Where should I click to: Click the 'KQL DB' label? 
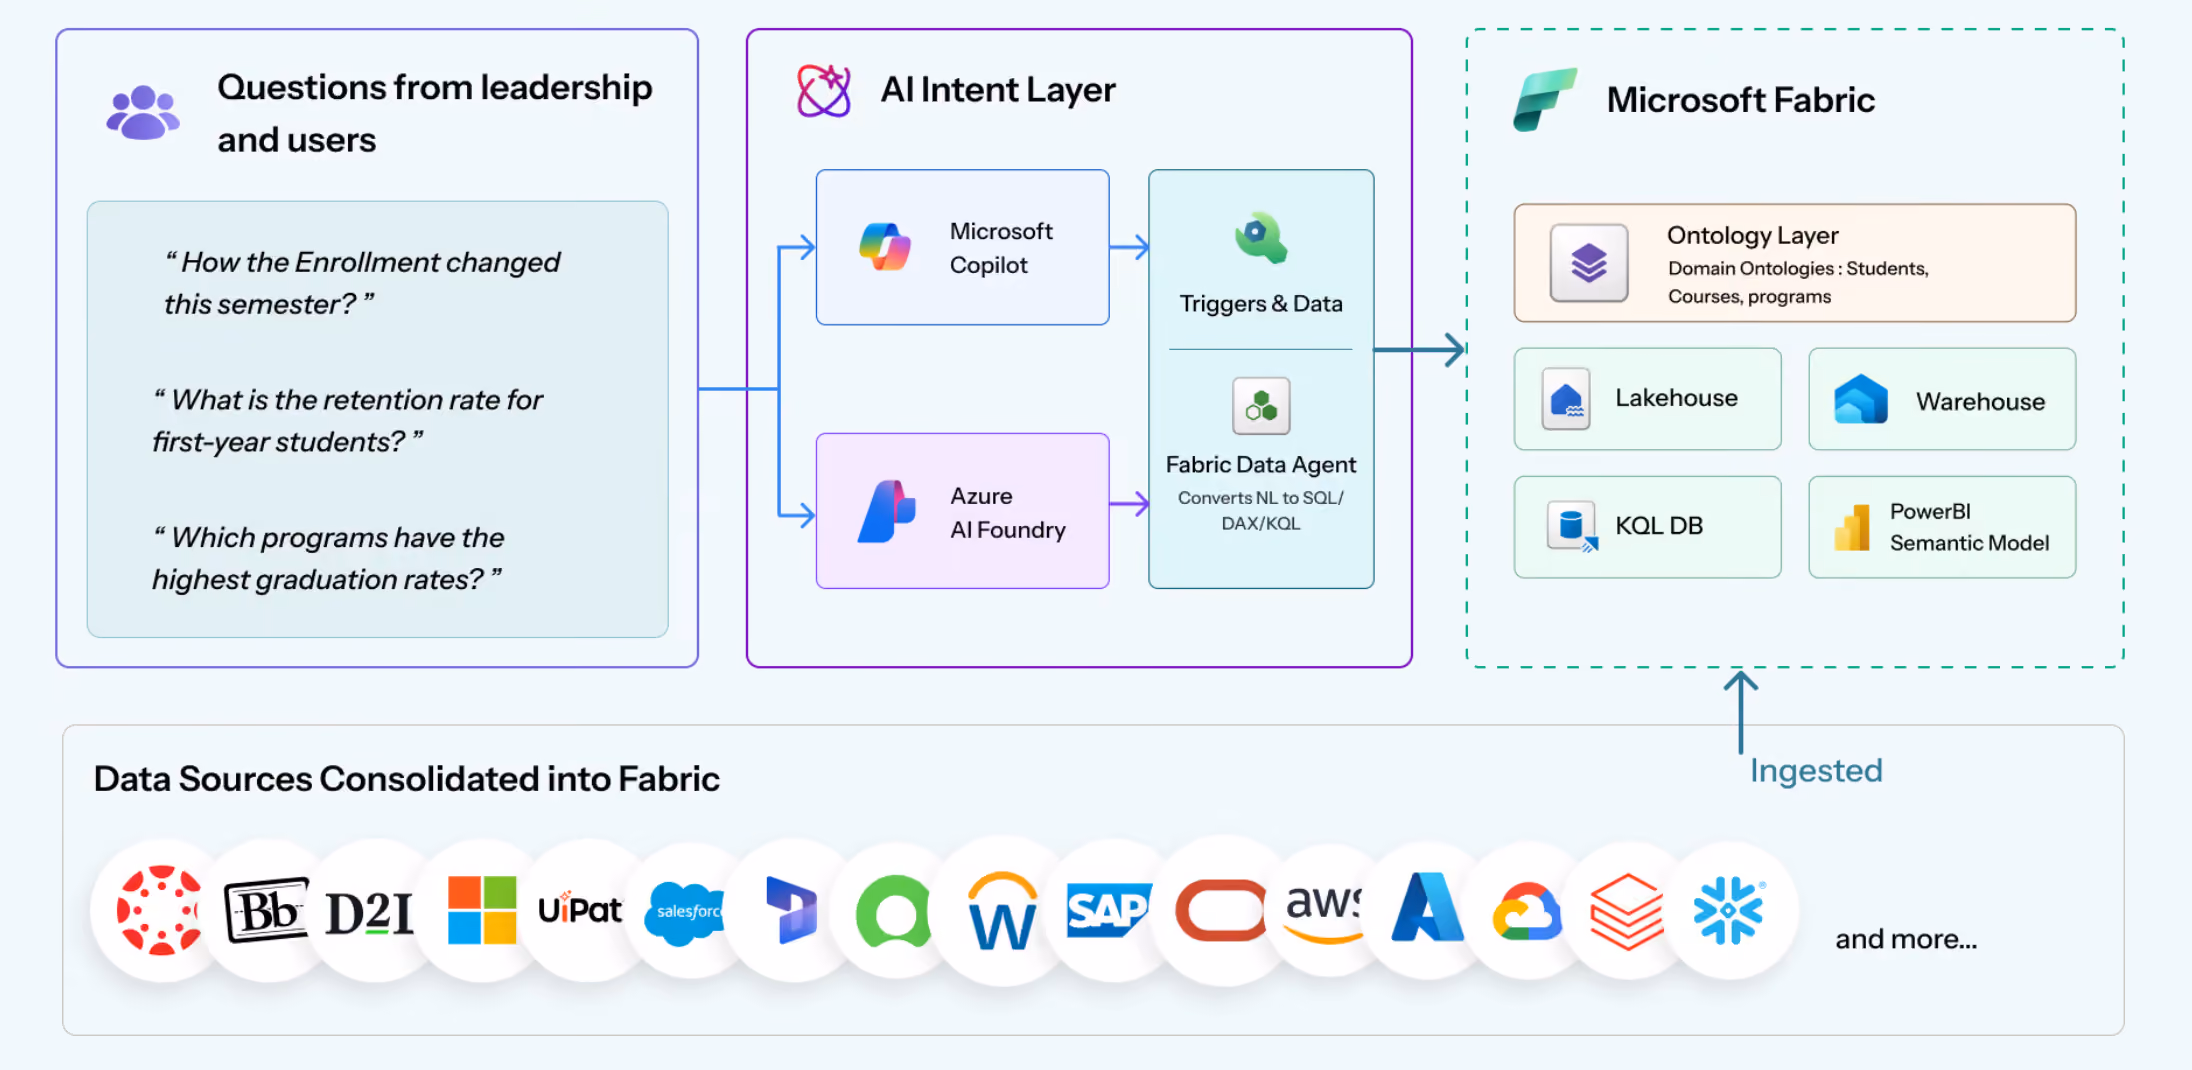point(1659,526)
